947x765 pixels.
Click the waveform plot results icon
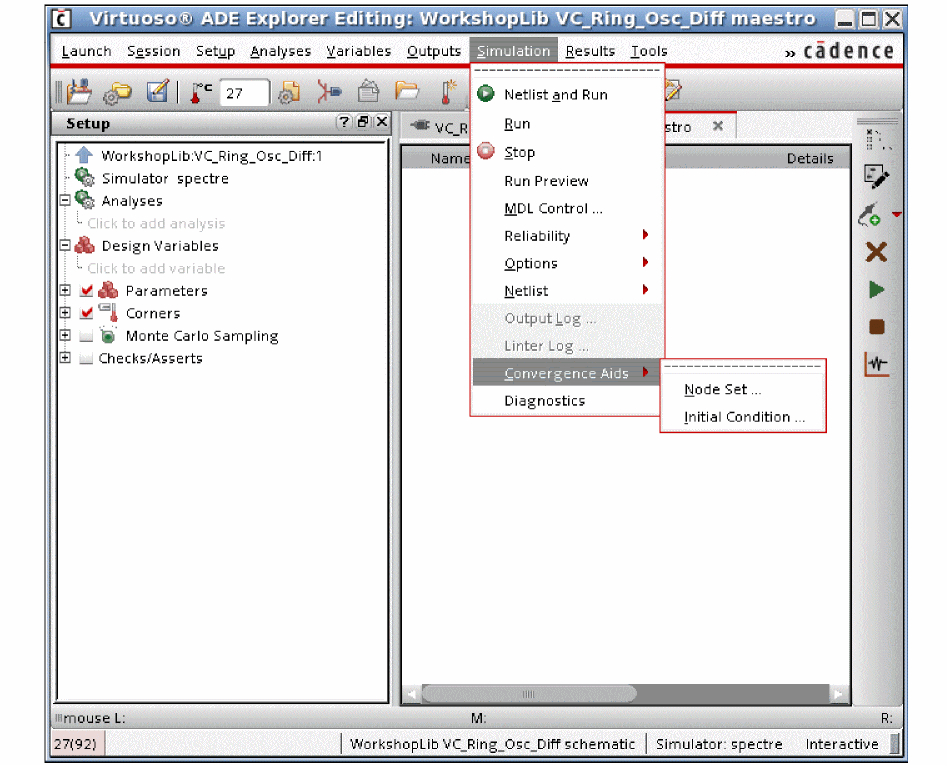(876, 364)
